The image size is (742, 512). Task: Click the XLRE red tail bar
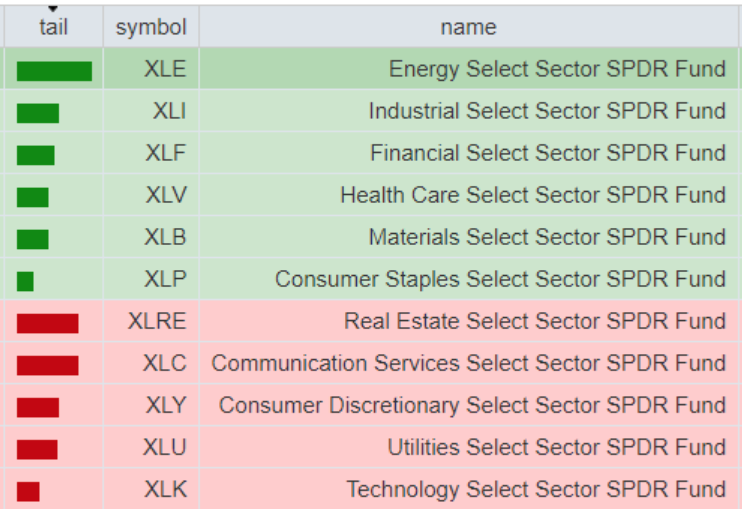[47, 323]
